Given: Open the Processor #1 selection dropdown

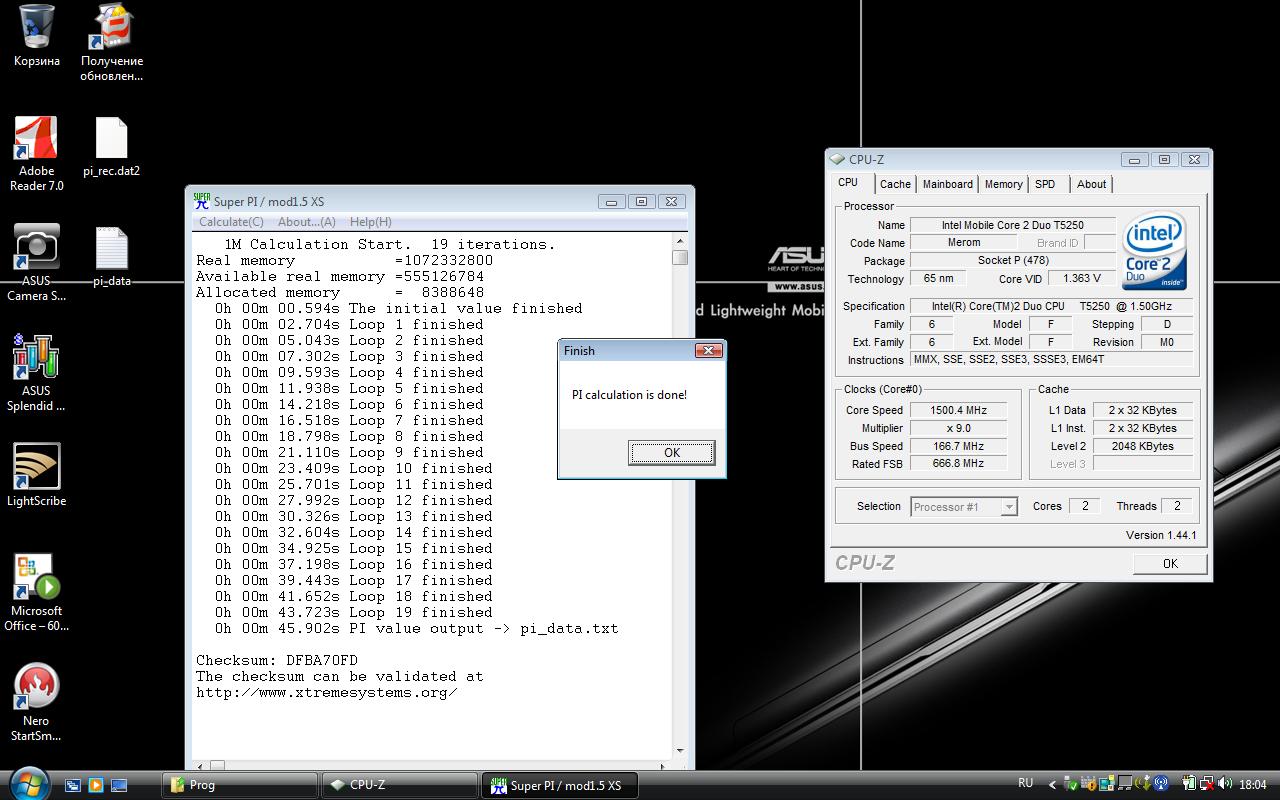Looking at the screenshot, I should point(964,507).
